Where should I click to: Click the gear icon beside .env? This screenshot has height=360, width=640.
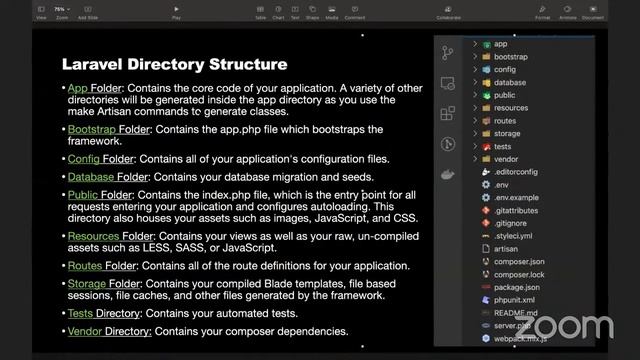(x=486, y=184)
